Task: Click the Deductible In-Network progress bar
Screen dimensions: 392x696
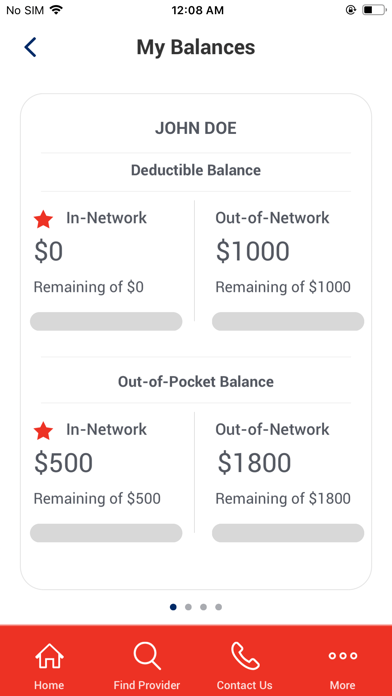Action: pyautogui.click(x=106, y=321)
